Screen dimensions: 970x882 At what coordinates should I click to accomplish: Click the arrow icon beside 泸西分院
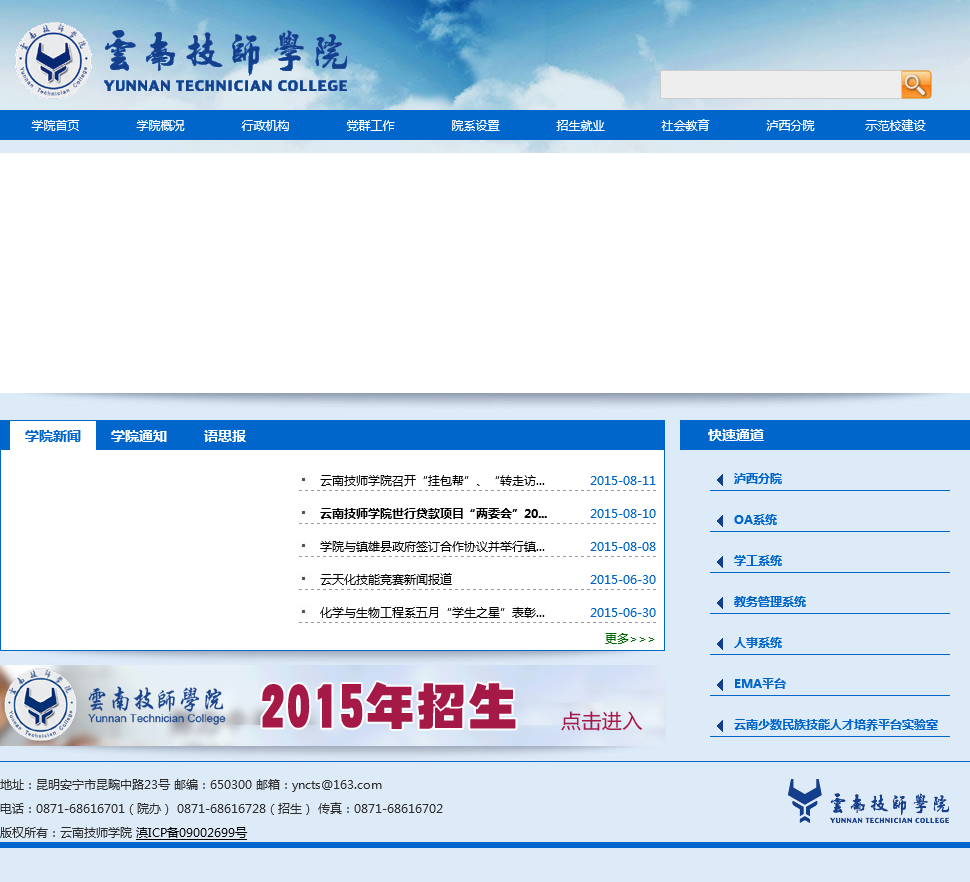click(x=720, y=479)
